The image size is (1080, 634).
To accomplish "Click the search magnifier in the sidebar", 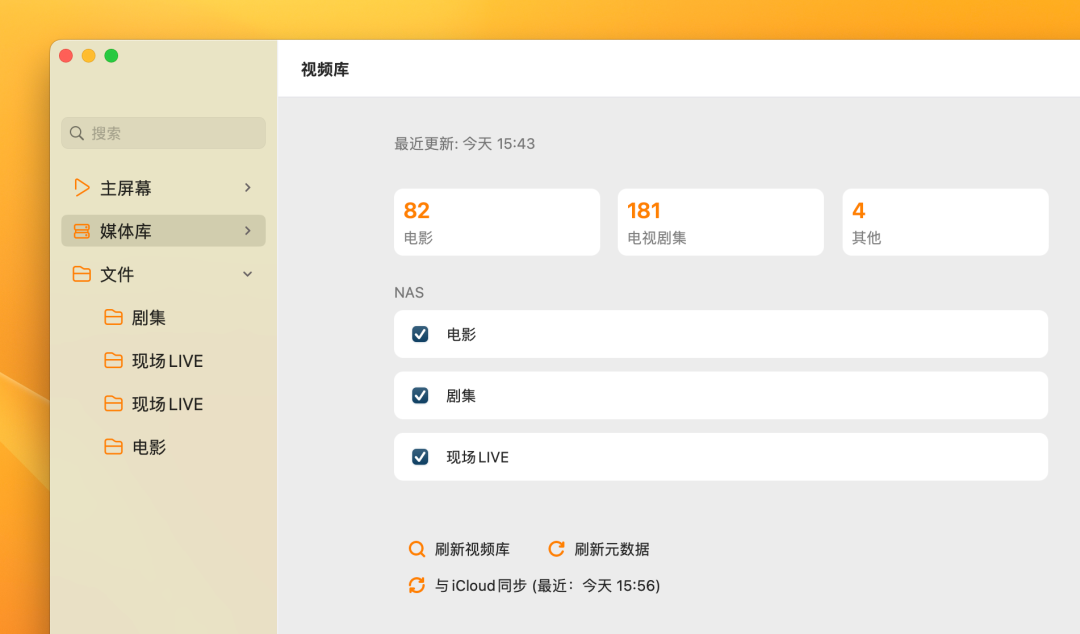I will 77,132.
